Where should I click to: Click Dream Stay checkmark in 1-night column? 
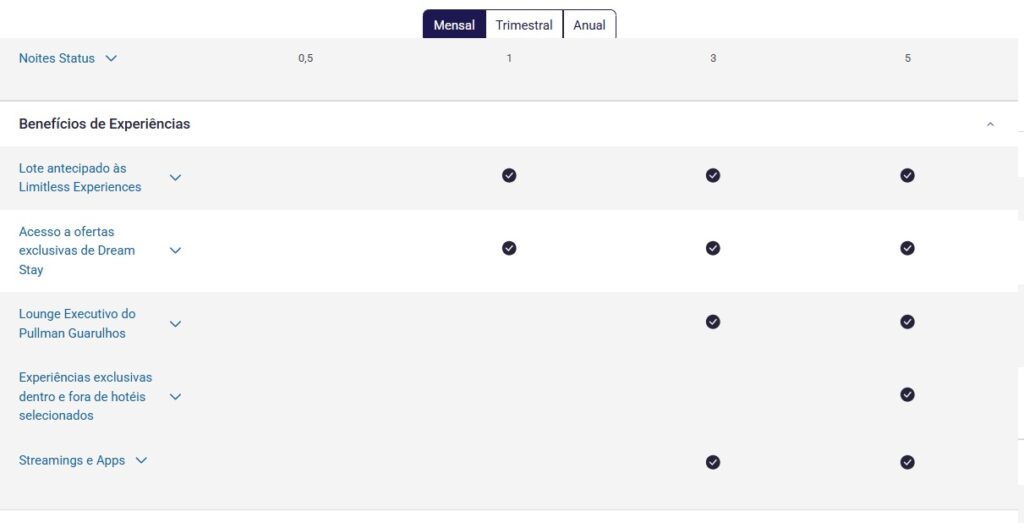tap(509, 248)
